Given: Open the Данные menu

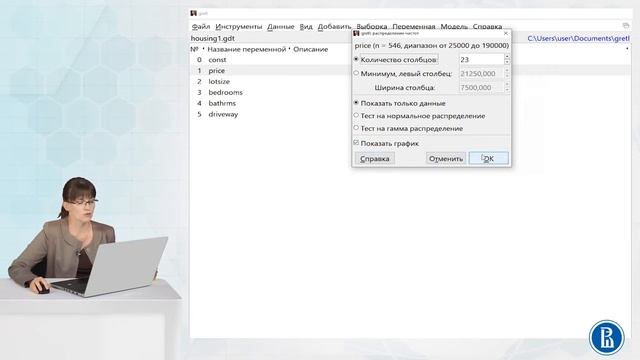Looking at the screenshot, I should click(281, 27).
